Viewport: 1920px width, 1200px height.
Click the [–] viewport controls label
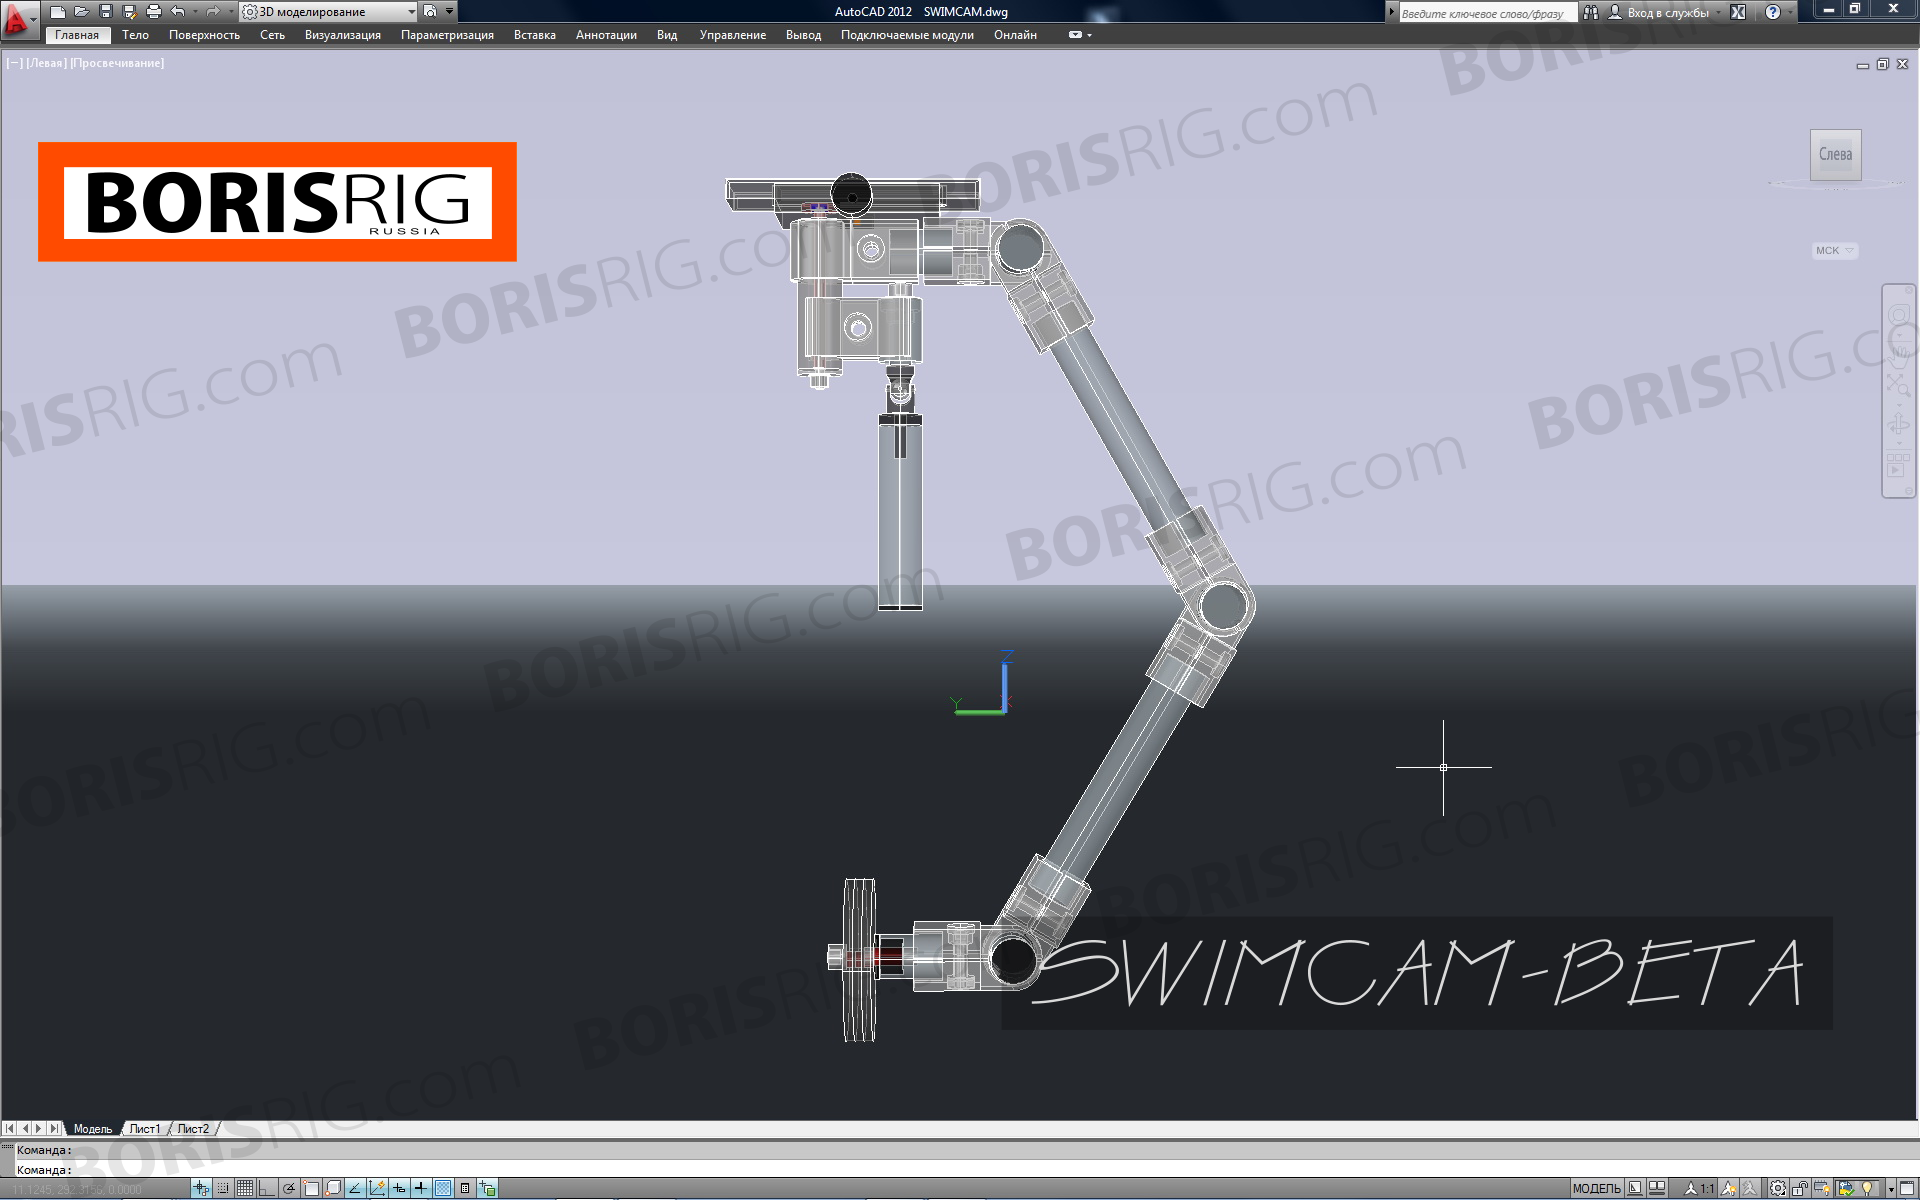[14, 63]
